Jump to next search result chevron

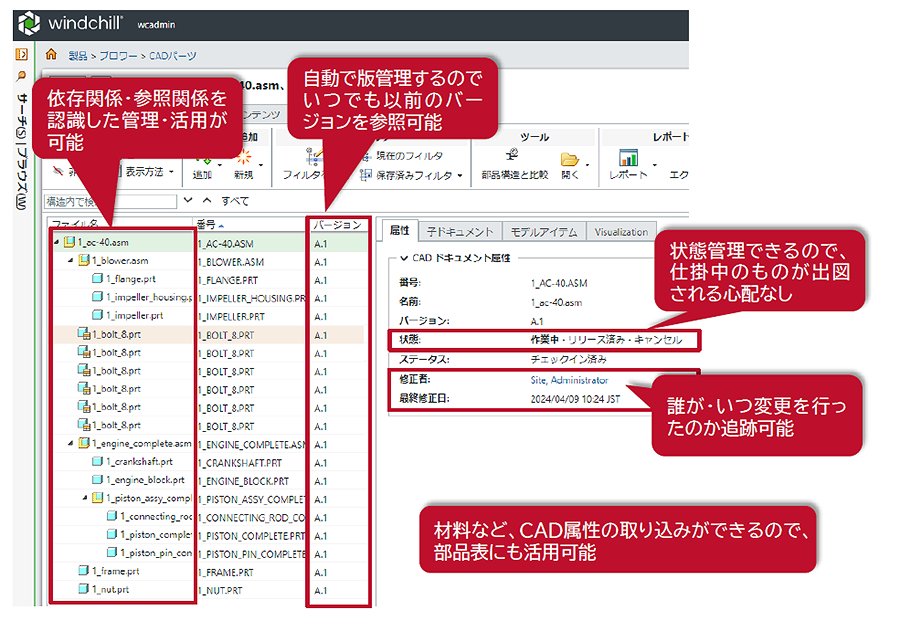(188, 200)
